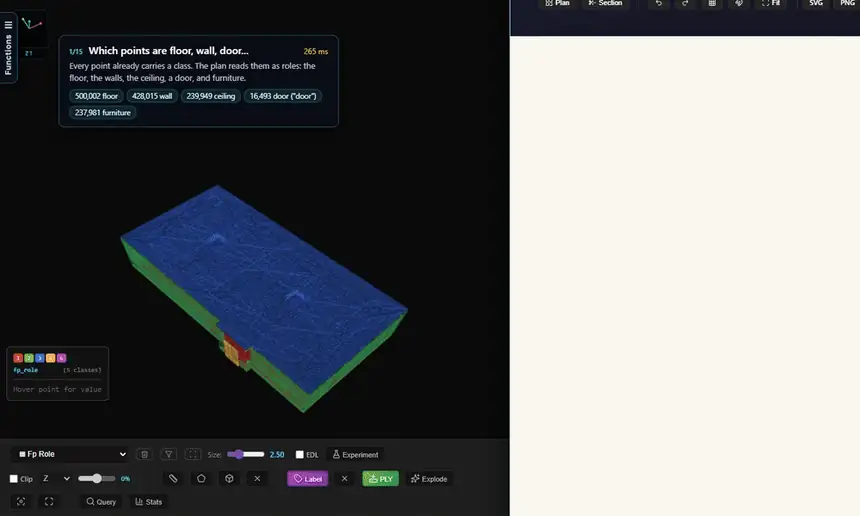
Task: Adjust the point Size slider
Action: point(245,454)
